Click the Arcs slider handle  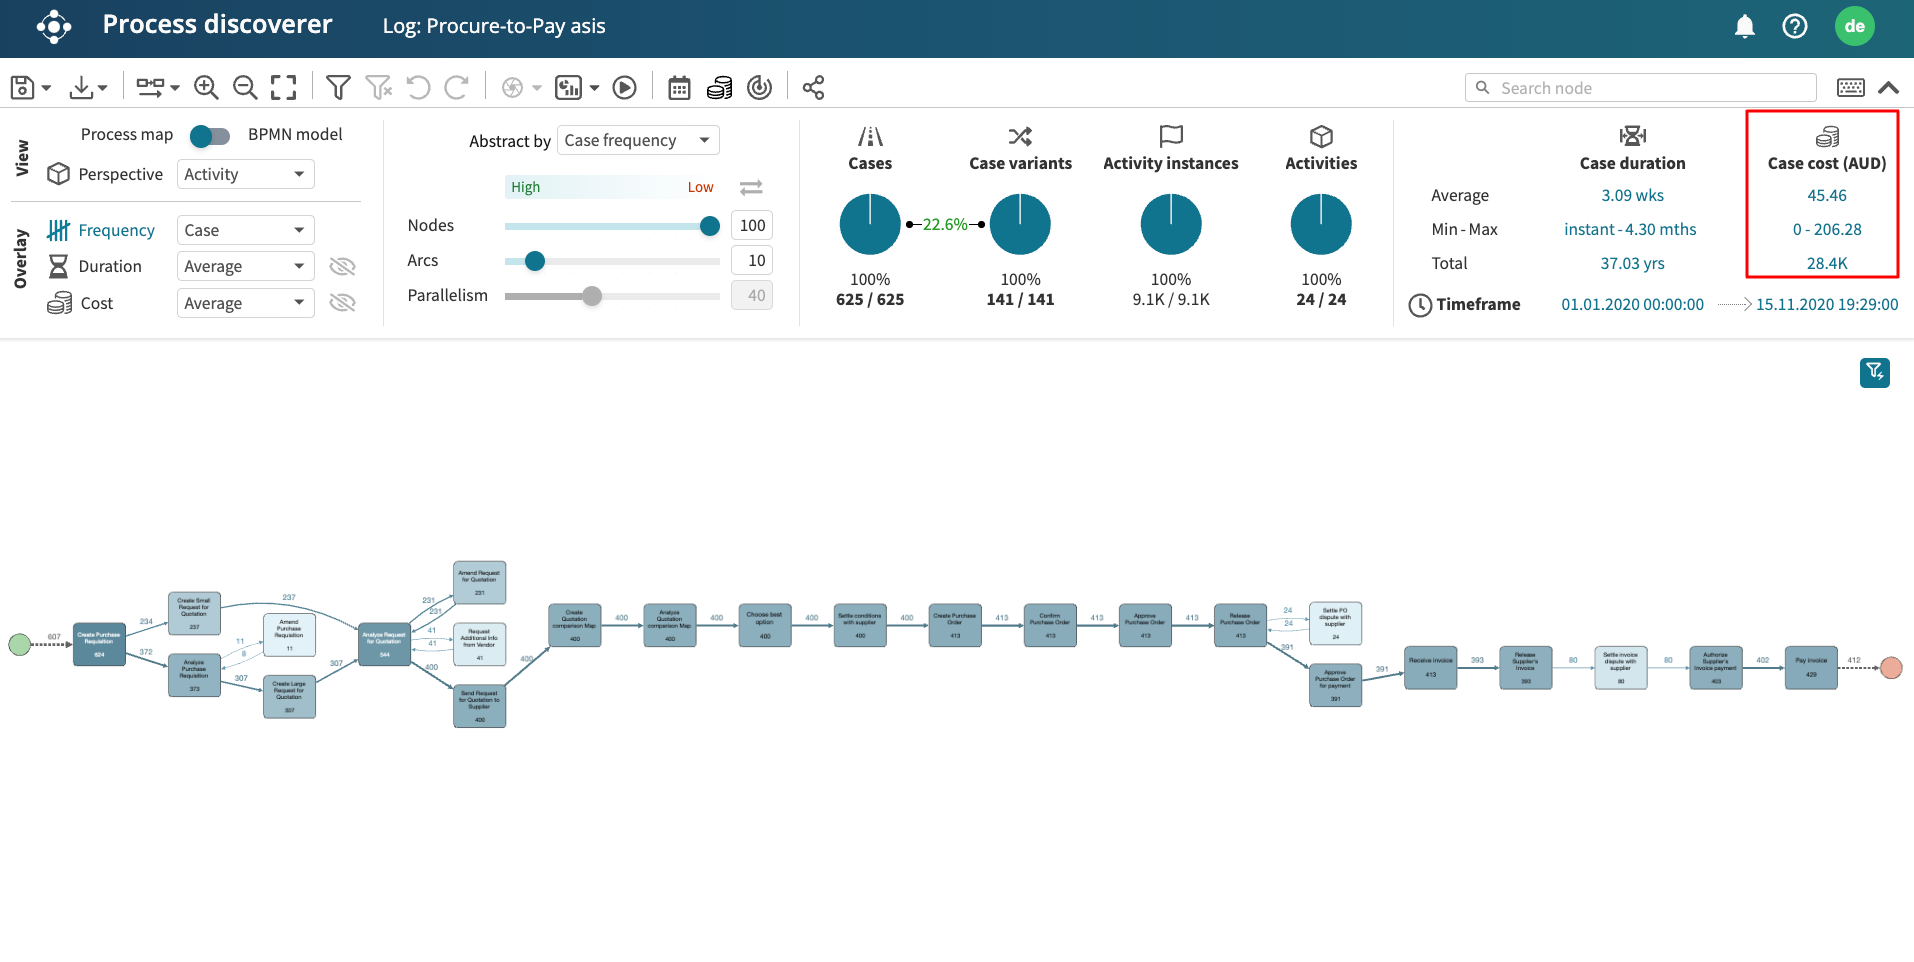click(x=535, y=261)
